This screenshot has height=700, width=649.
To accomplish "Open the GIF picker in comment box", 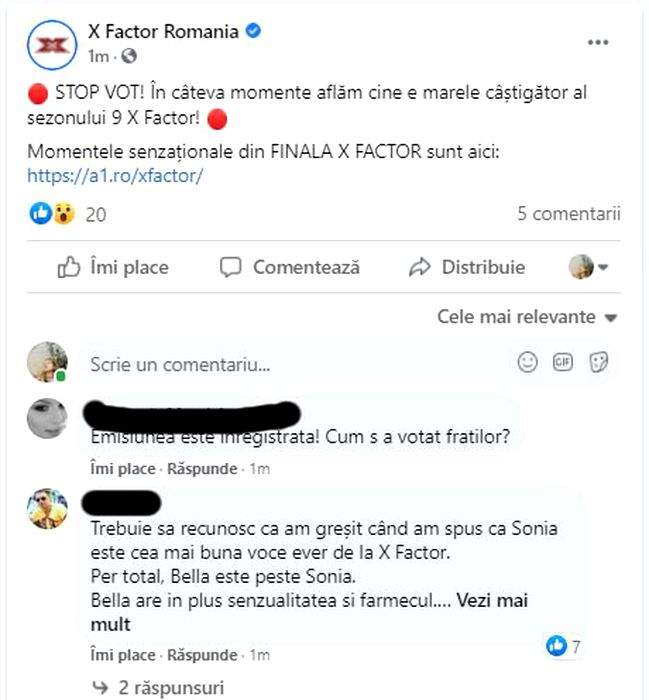I will point(563,362).
